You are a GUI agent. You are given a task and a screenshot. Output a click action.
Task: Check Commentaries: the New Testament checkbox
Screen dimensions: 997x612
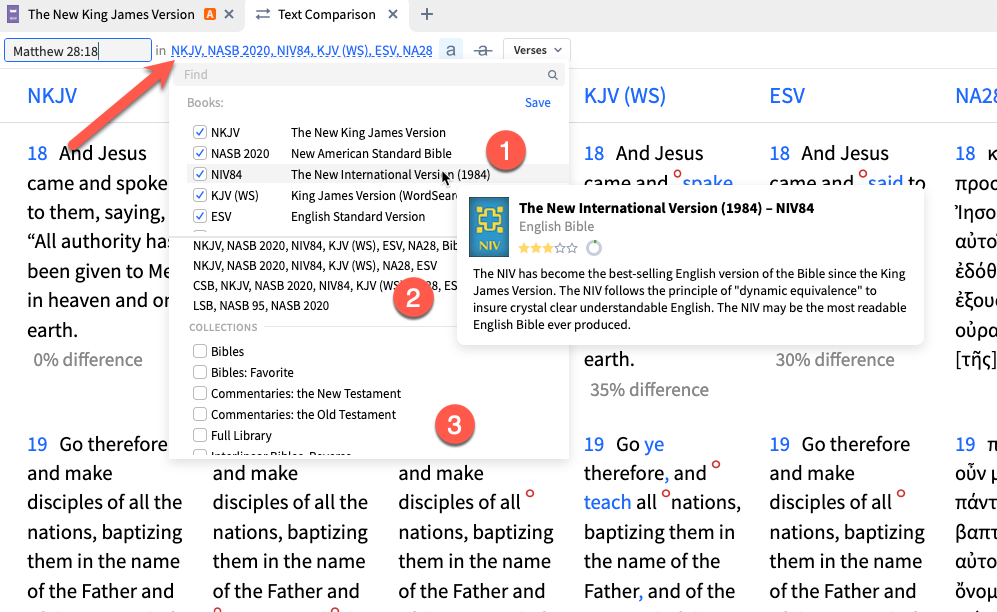click(200, 393)
